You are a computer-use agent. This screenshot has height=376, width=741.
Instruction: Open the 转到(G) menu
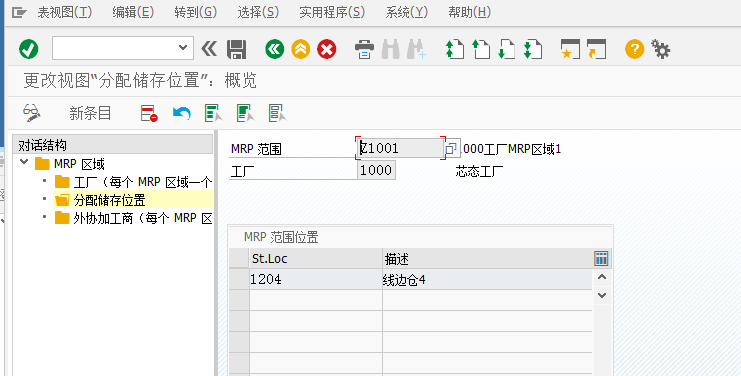point(196,12)
